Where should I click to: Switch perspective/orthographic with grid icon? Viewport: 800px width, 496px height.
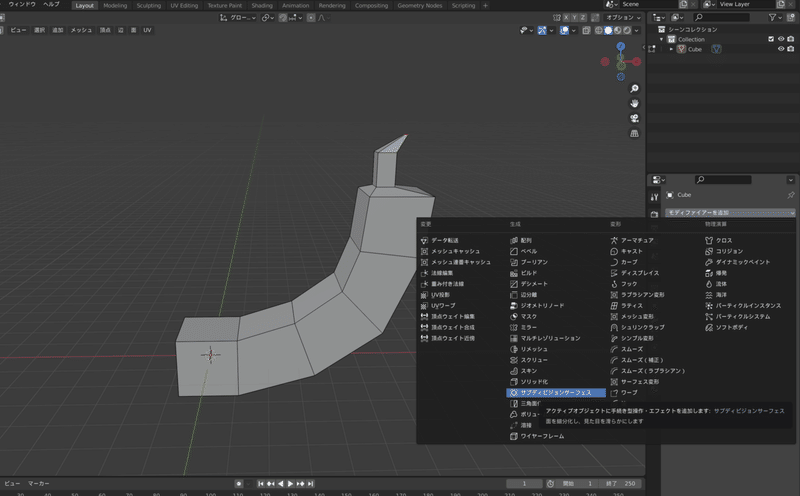(x=634, y=132)
